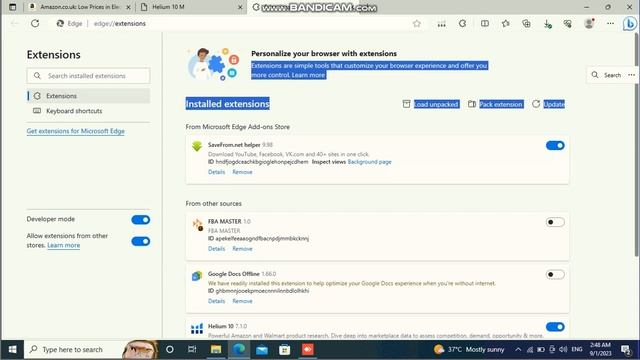Click the Type here to search box
Image resolution: width=640 pixels, height=360 pixels.
click(73, 349)
